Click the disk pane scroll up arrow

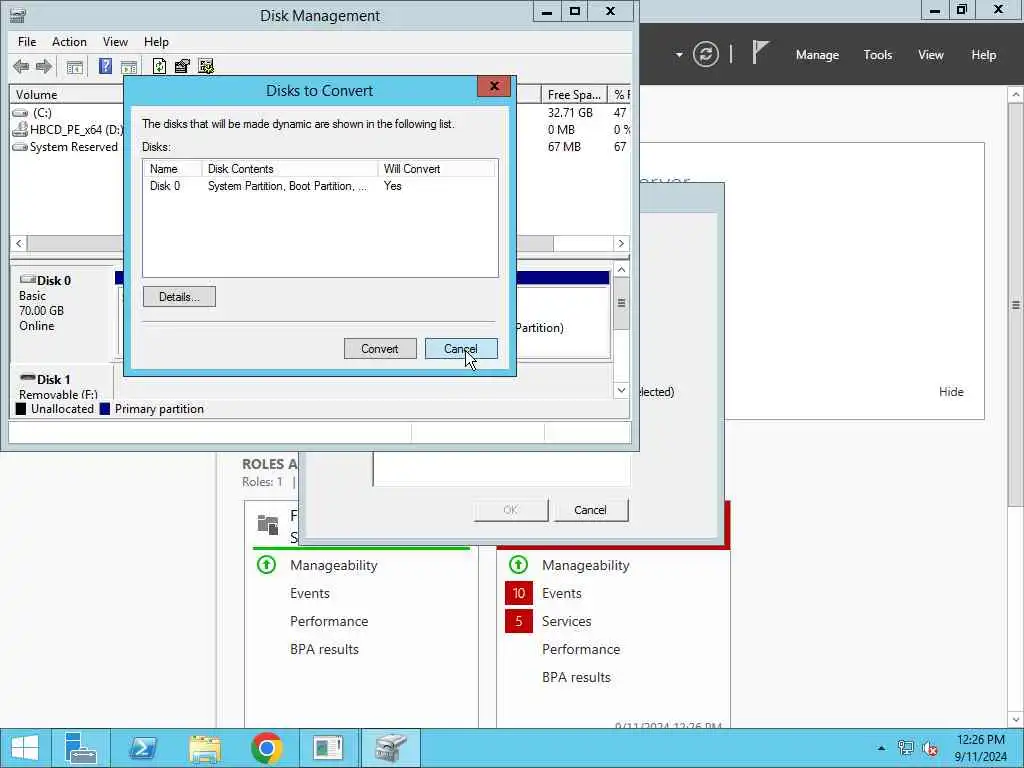click(x=621, y=270)
